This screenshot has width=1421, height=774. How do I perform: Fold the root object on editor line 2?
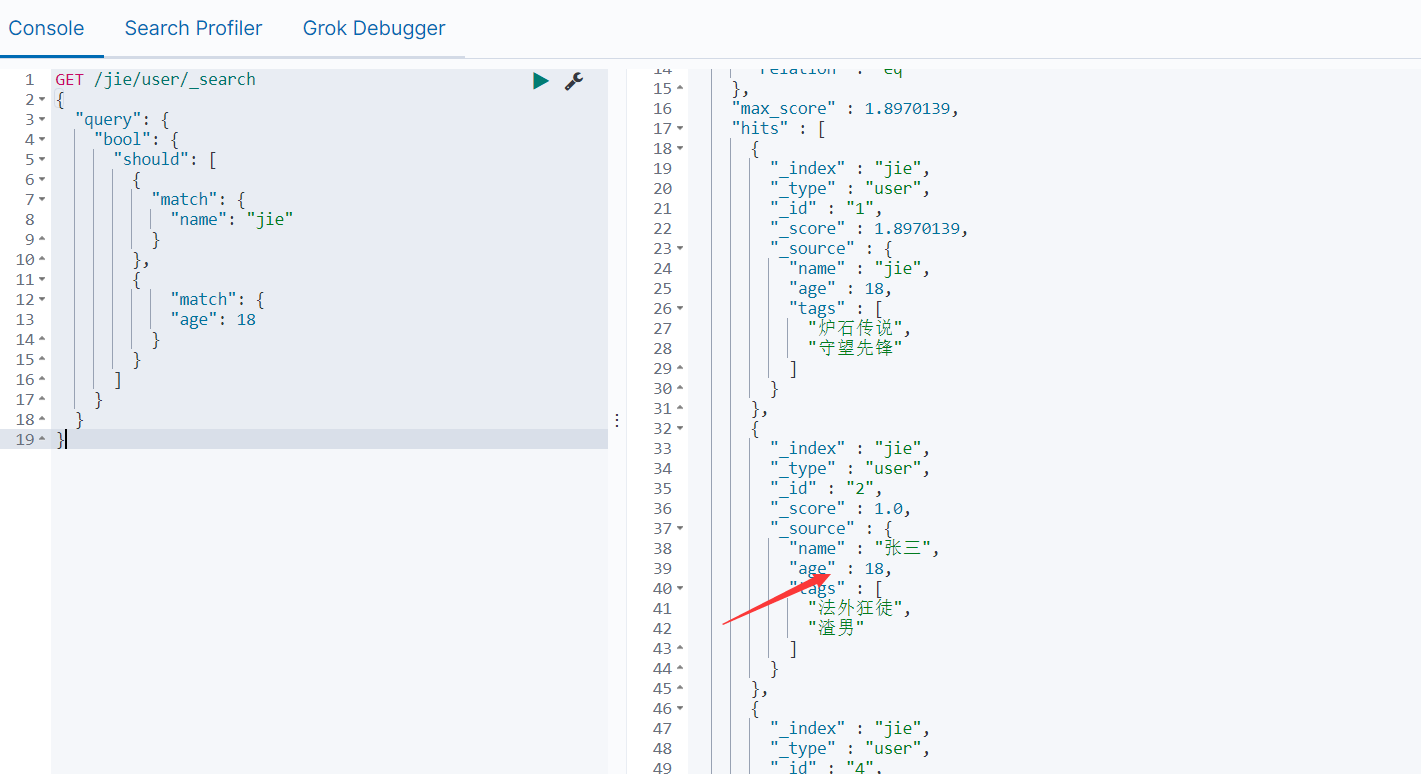pyautogui.click(x=42, y=99)
